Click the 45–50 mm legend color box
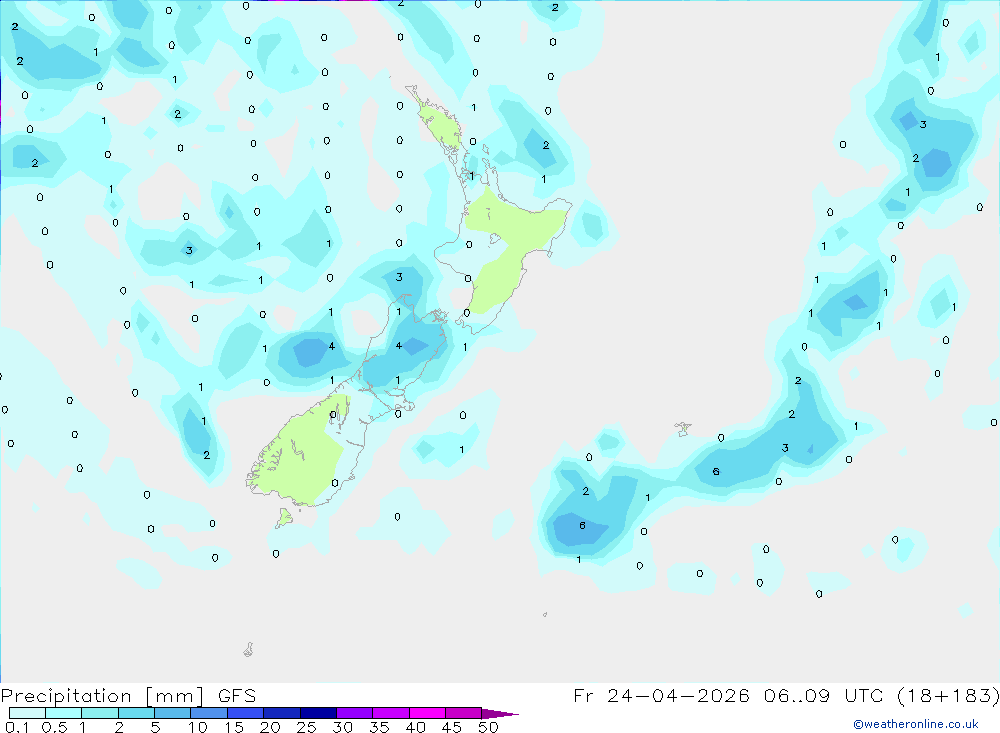The width and height of the screenshot is (1000, 733). click(x=463, y=713)
